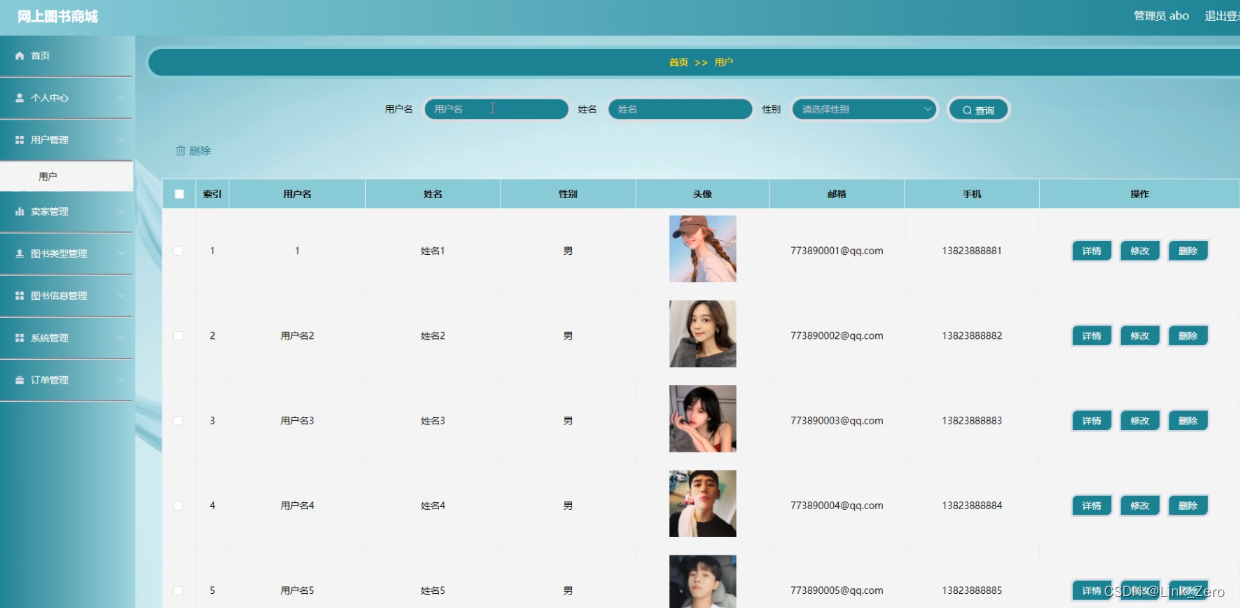Viewport: 1240px width, 608px height.
Task: Check the checkbox beside 姓名4's row
Action: coord(178,505)
